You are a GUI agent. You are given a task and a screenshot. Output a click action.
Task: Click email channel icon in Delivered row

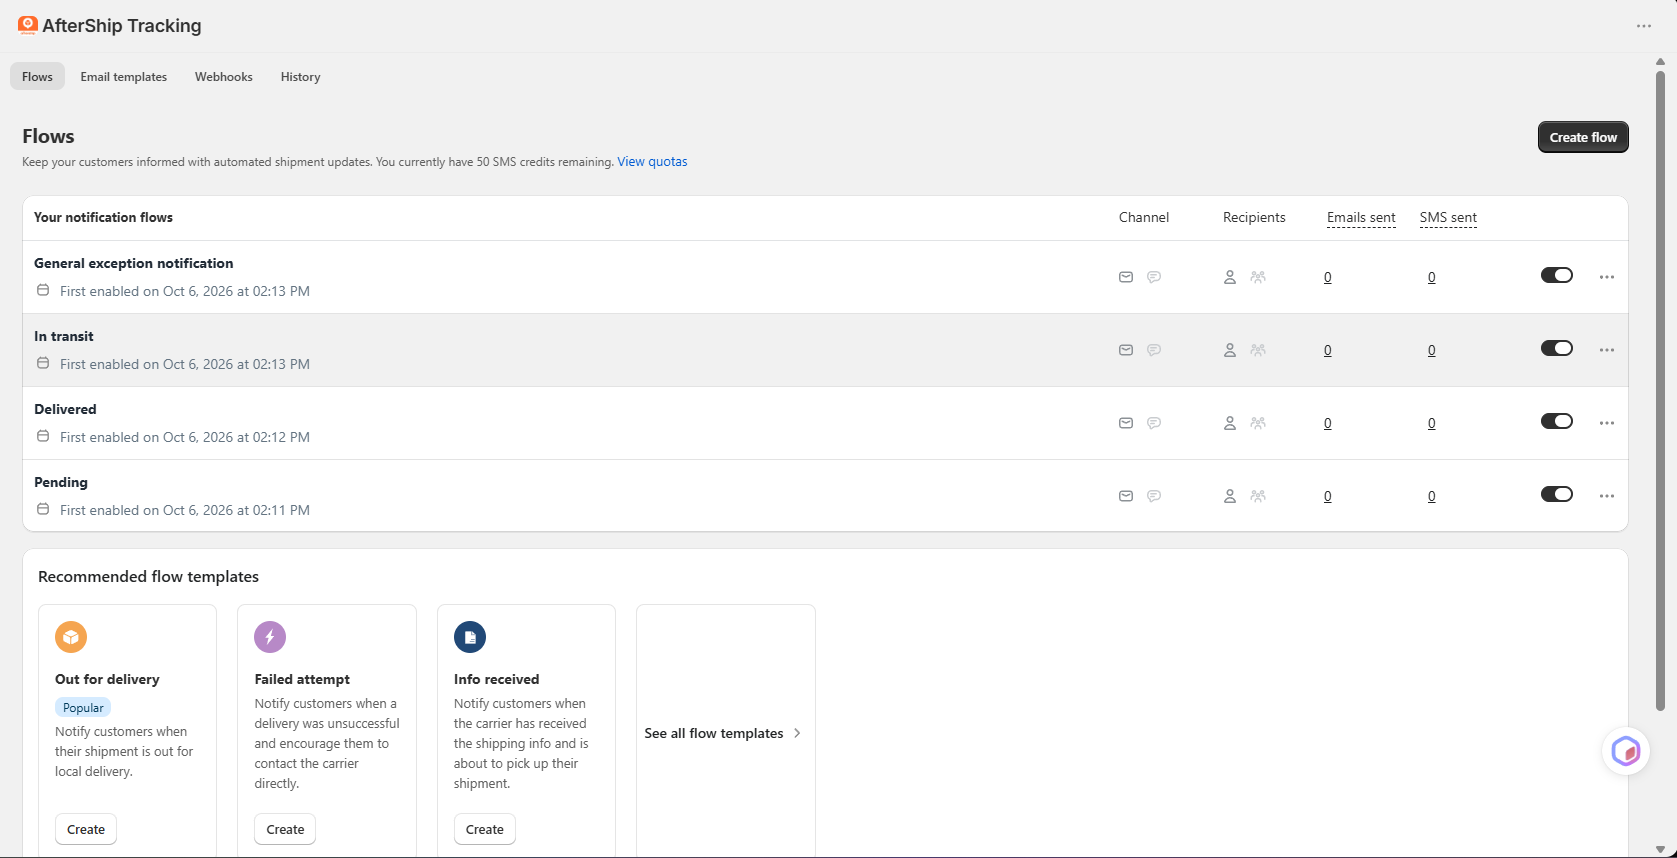(x=1126, y=423)
